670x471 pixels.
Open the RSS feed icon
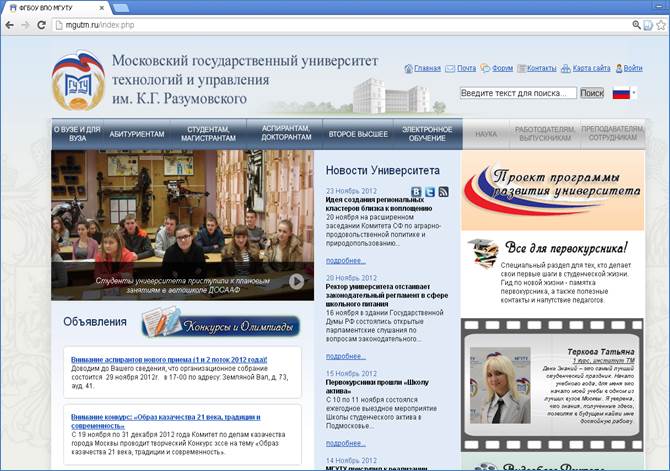pos(444,192)
